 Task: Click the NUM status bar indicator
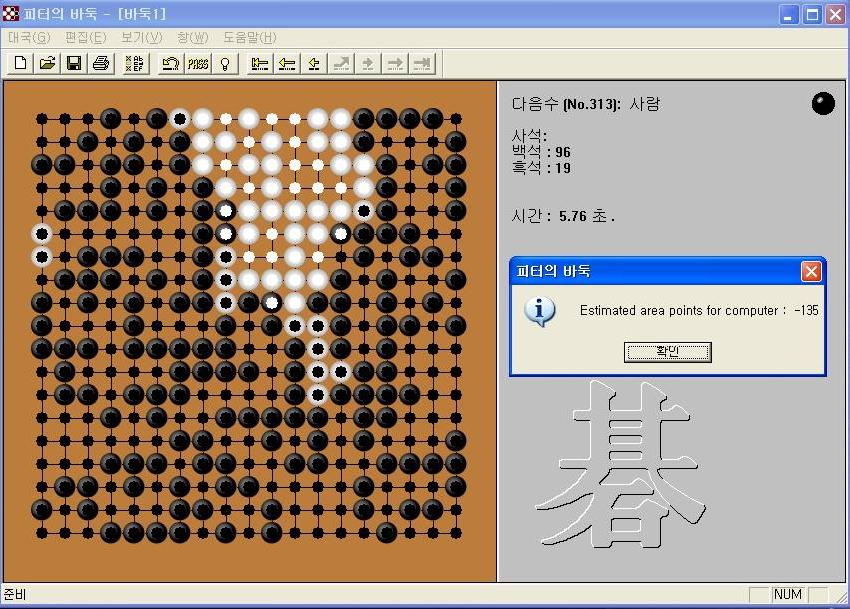click(788, 594)
